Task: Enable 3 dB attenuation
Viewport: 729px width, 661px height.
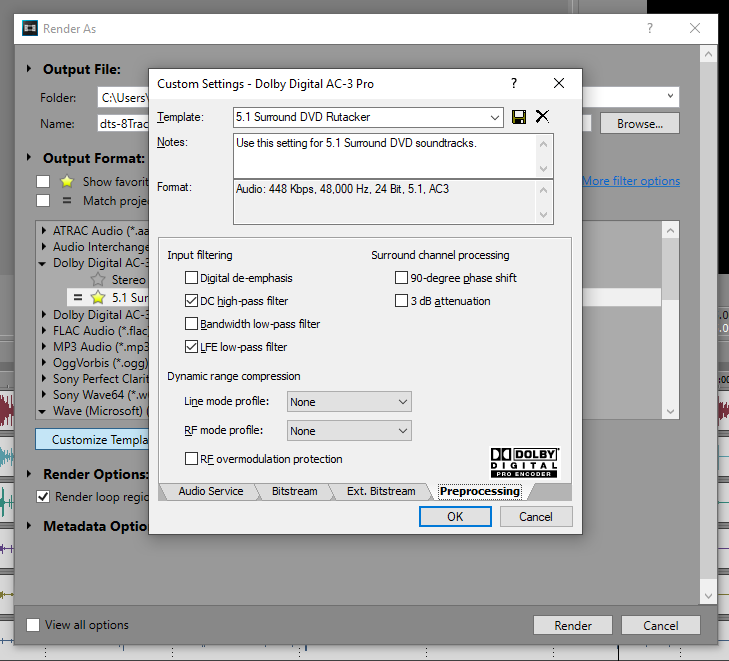Action: coord(401,301)
